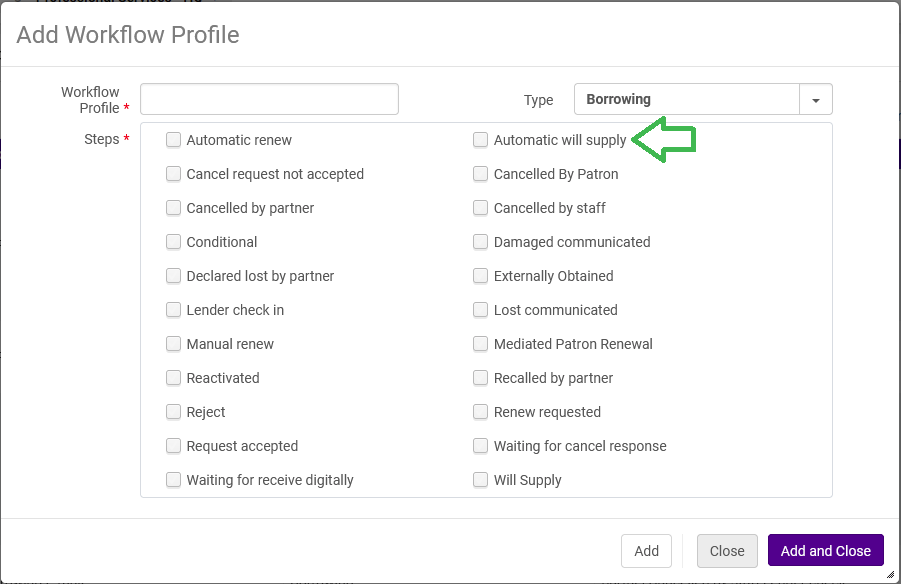Toggle the Cancelled by partner step
Screen dimensions: 901x584
[x=174, y=208]
